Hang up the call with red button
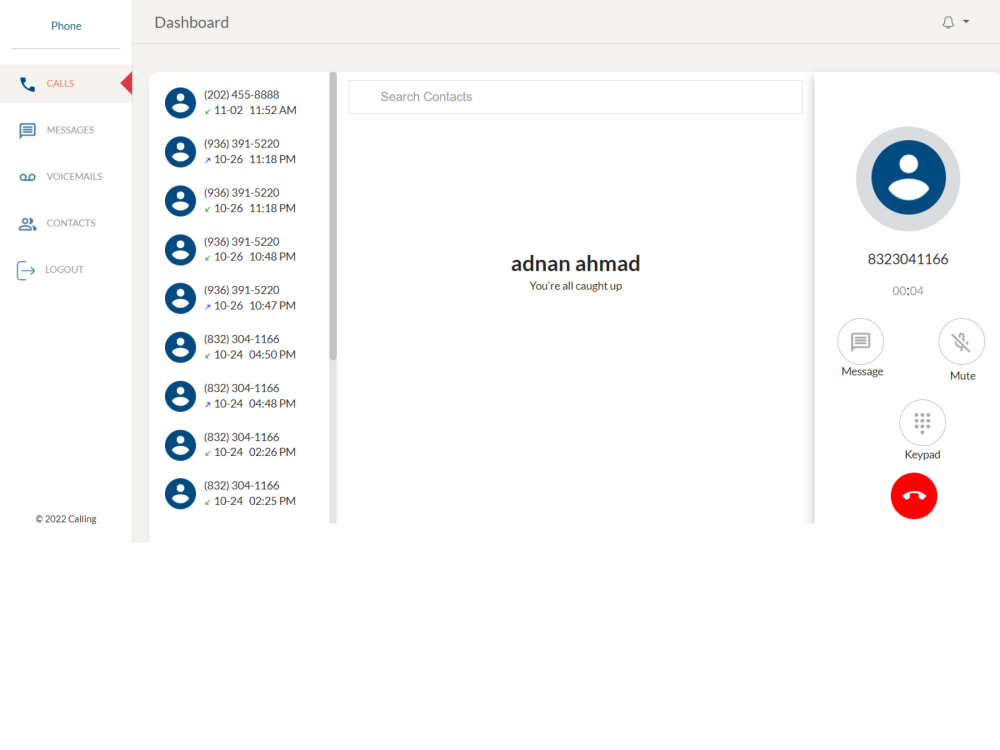Viewport: 1000px width, 750px height. [913, 496]
